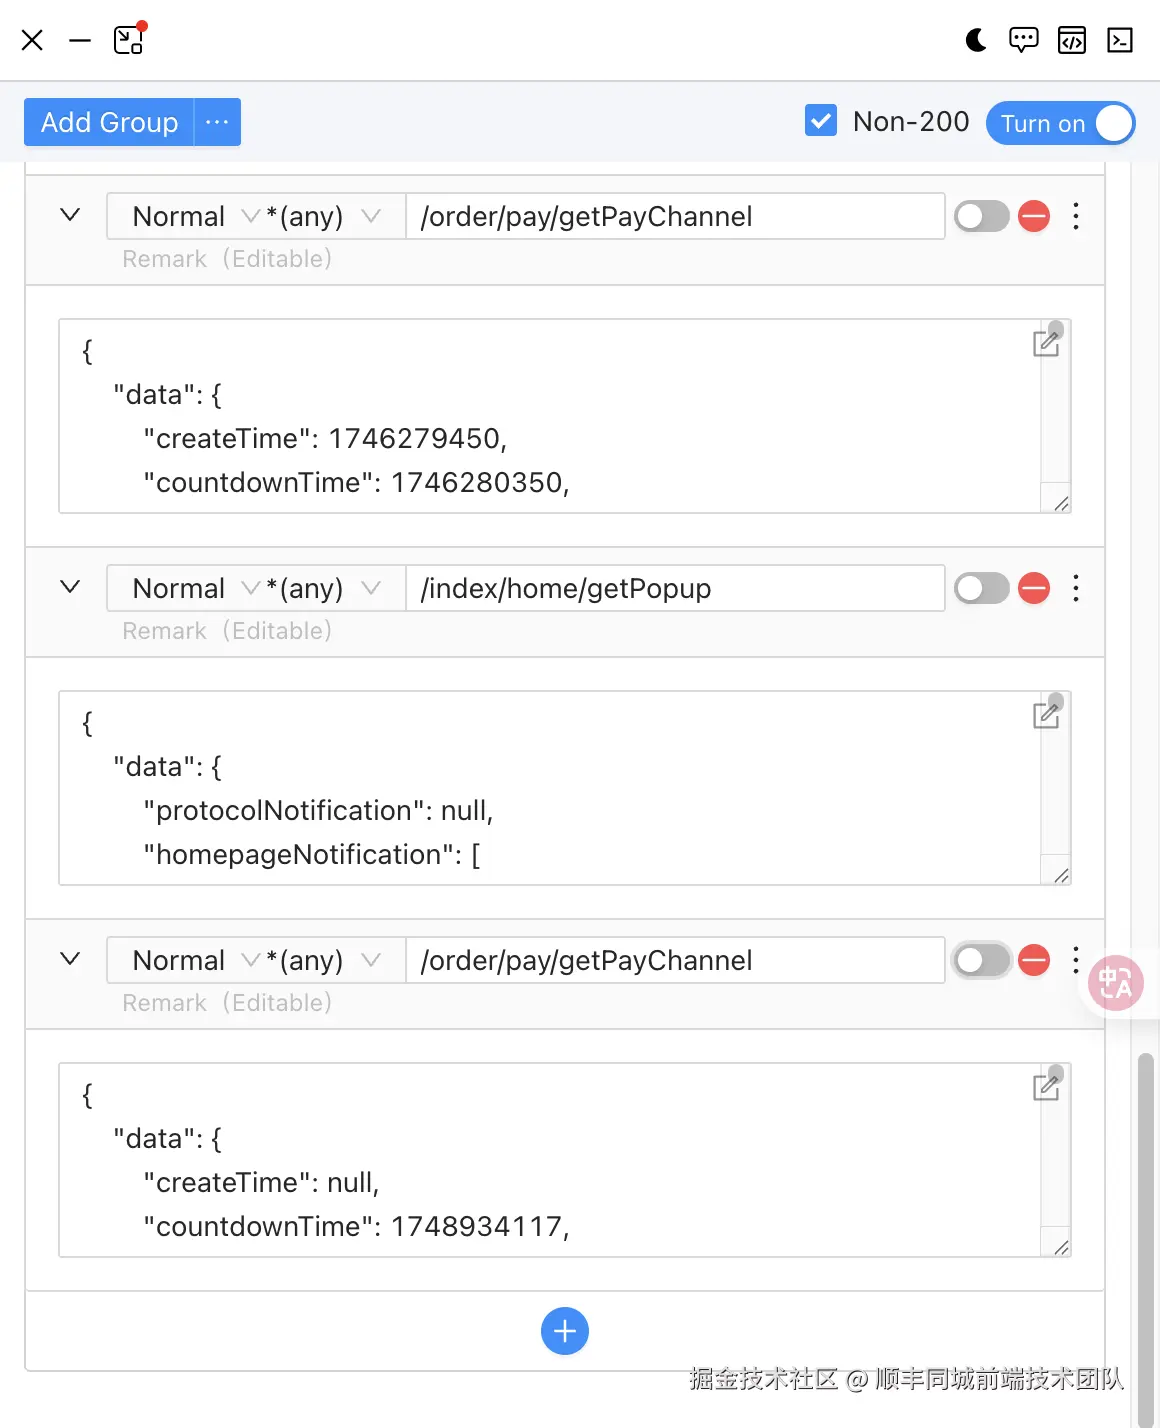Enable the /index/home/getPopup rule switch

[981, 588]
